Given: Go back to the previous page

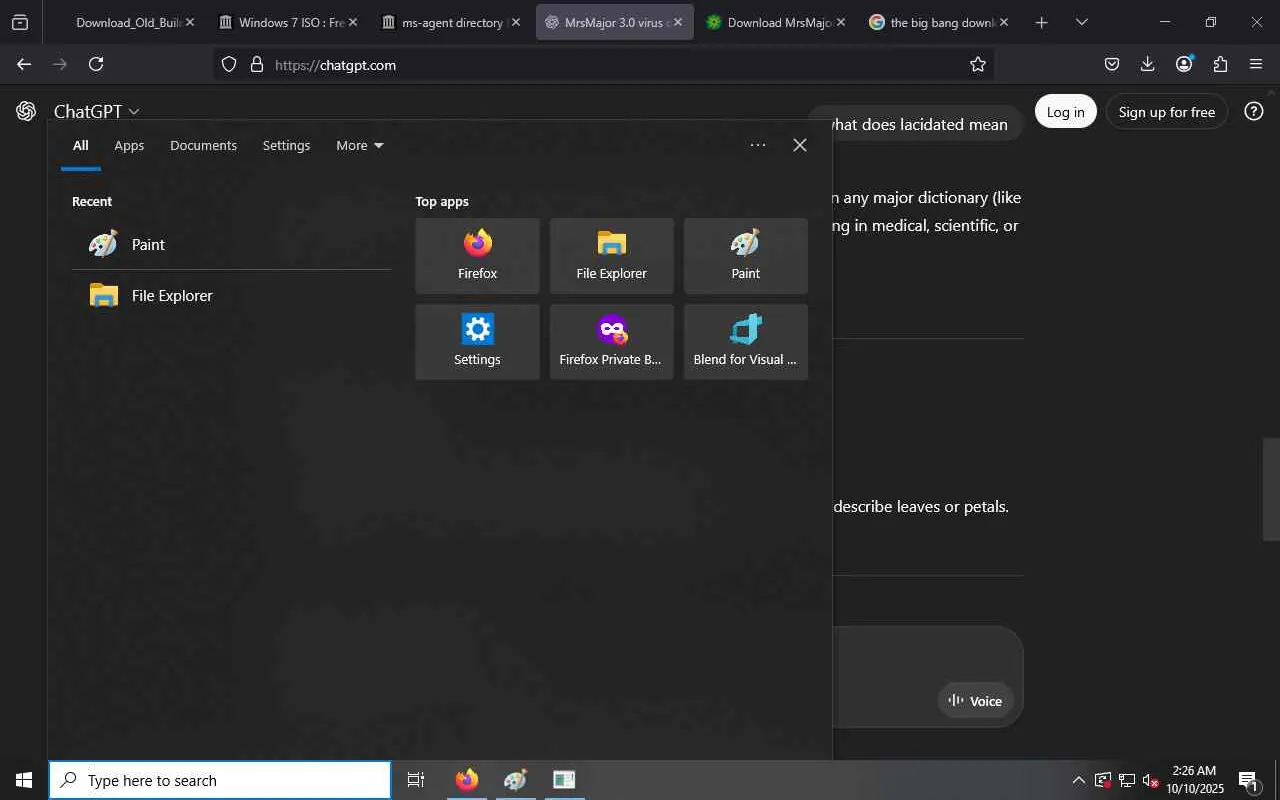Looking at the screenshot, I should click(24, 64).
